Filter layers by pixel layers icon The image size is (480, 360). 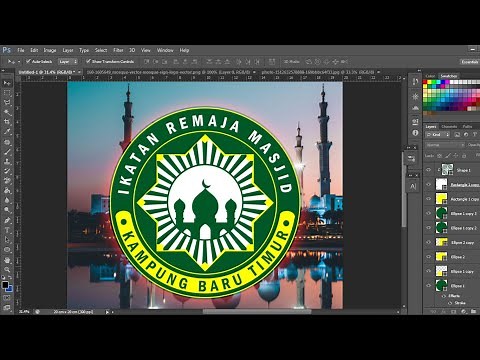coord(457,135)
